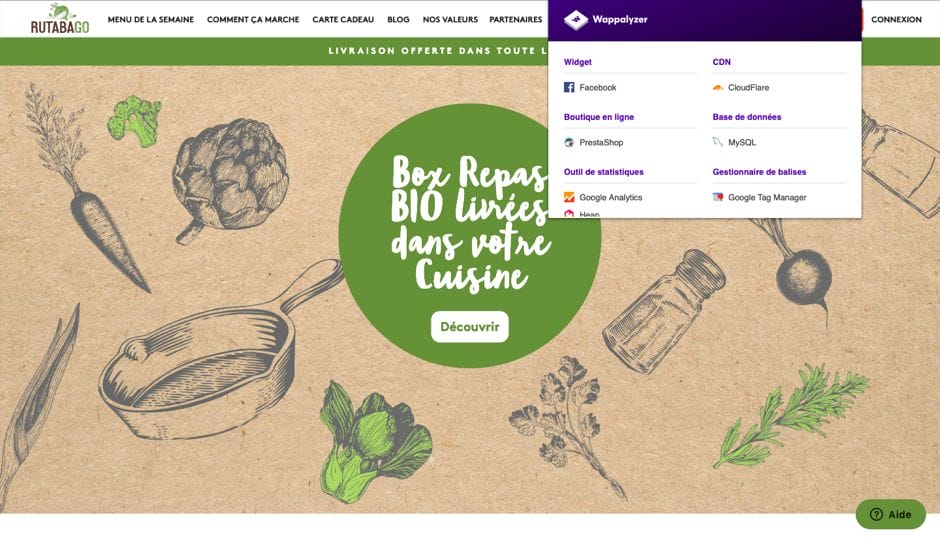Screen dimensions: 940x538
Task: Click the MySQL icon under Base de données
Action: [x=718, y=142]
